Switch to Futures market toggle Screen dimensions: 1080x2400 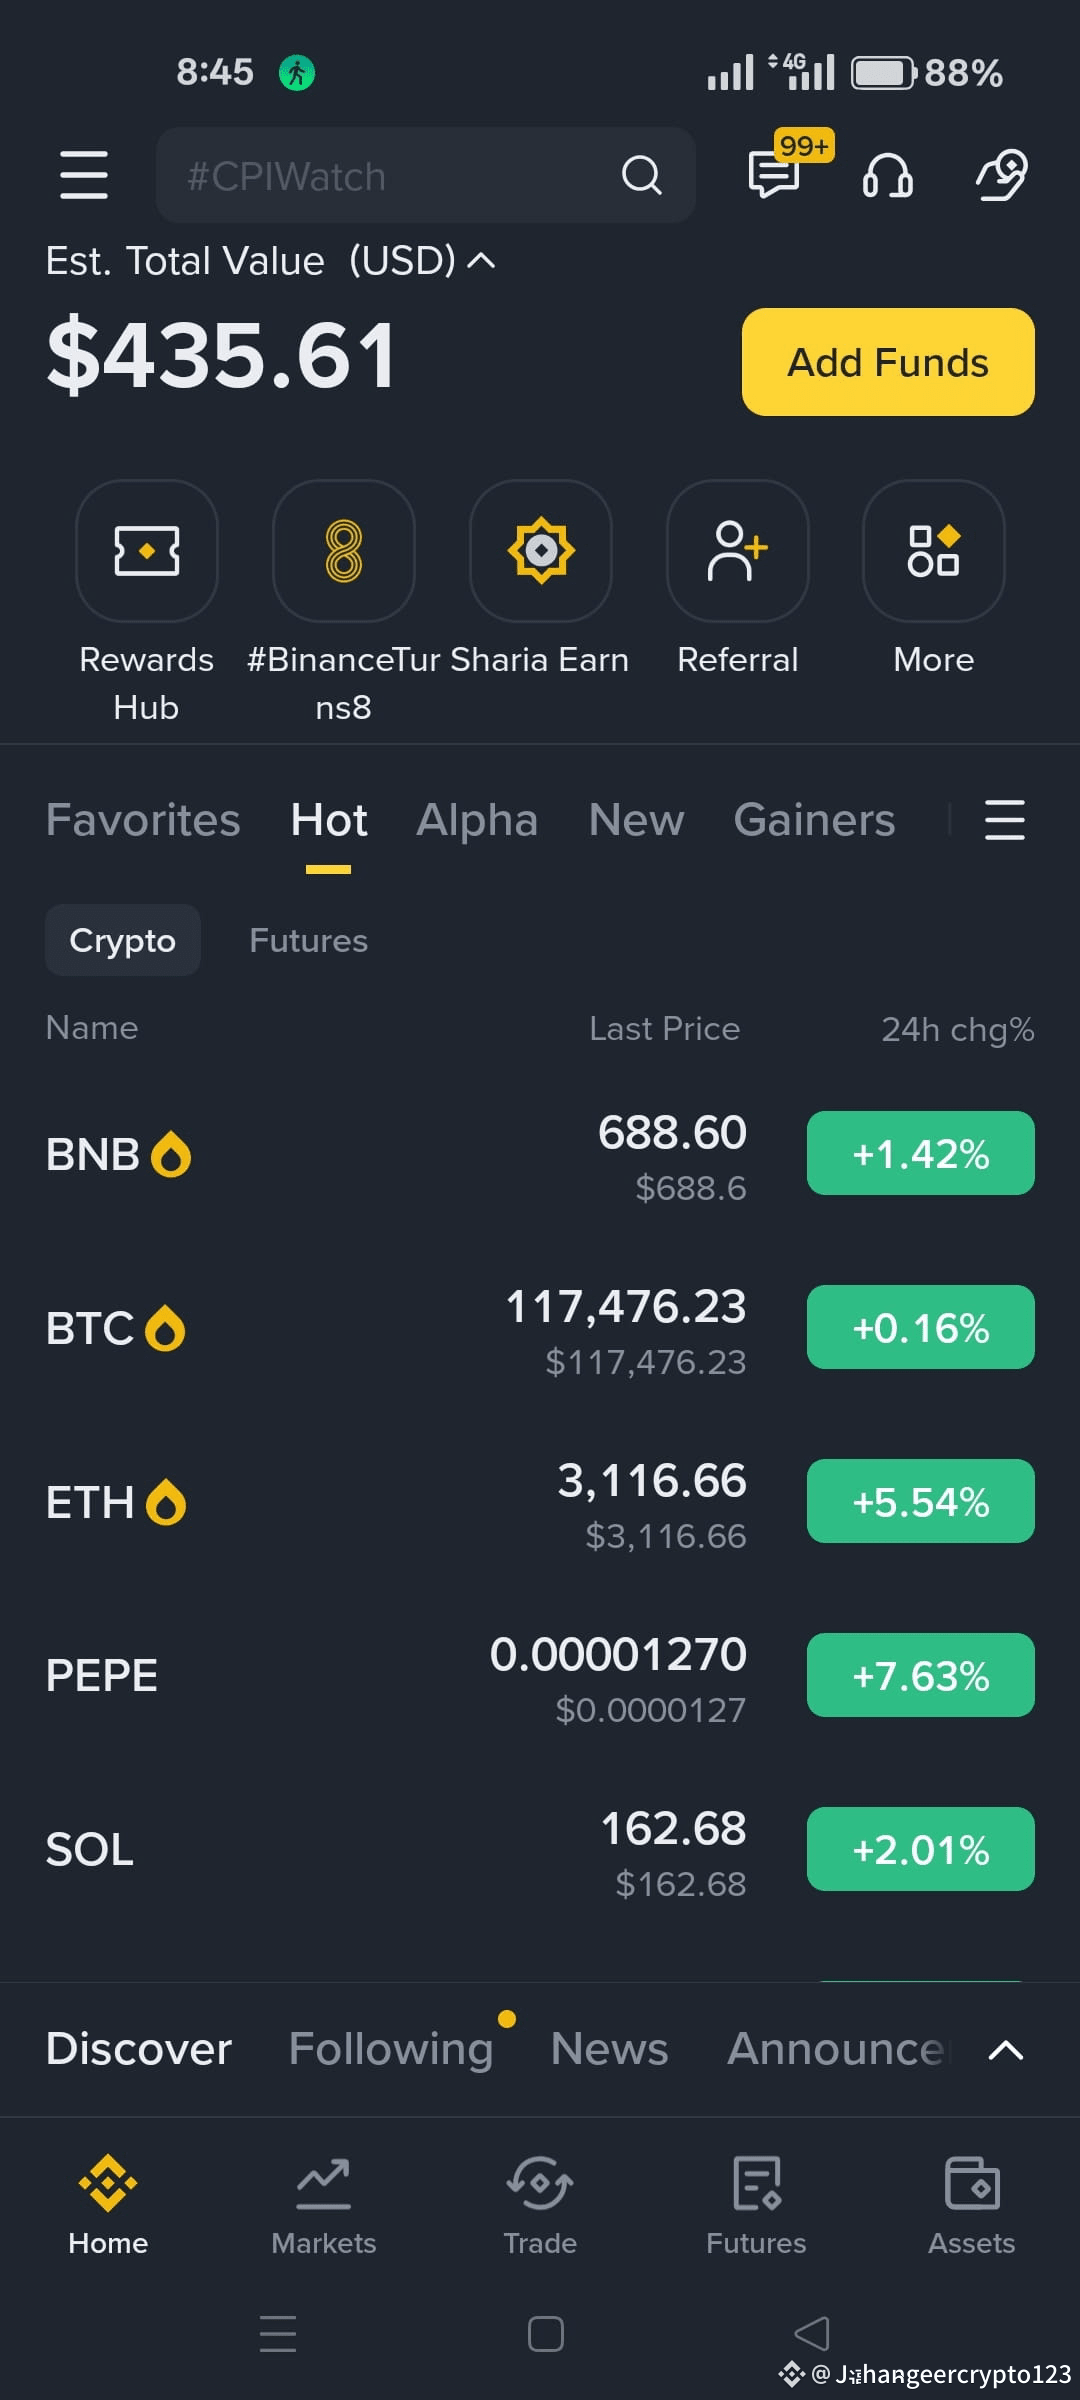(308, 940)
